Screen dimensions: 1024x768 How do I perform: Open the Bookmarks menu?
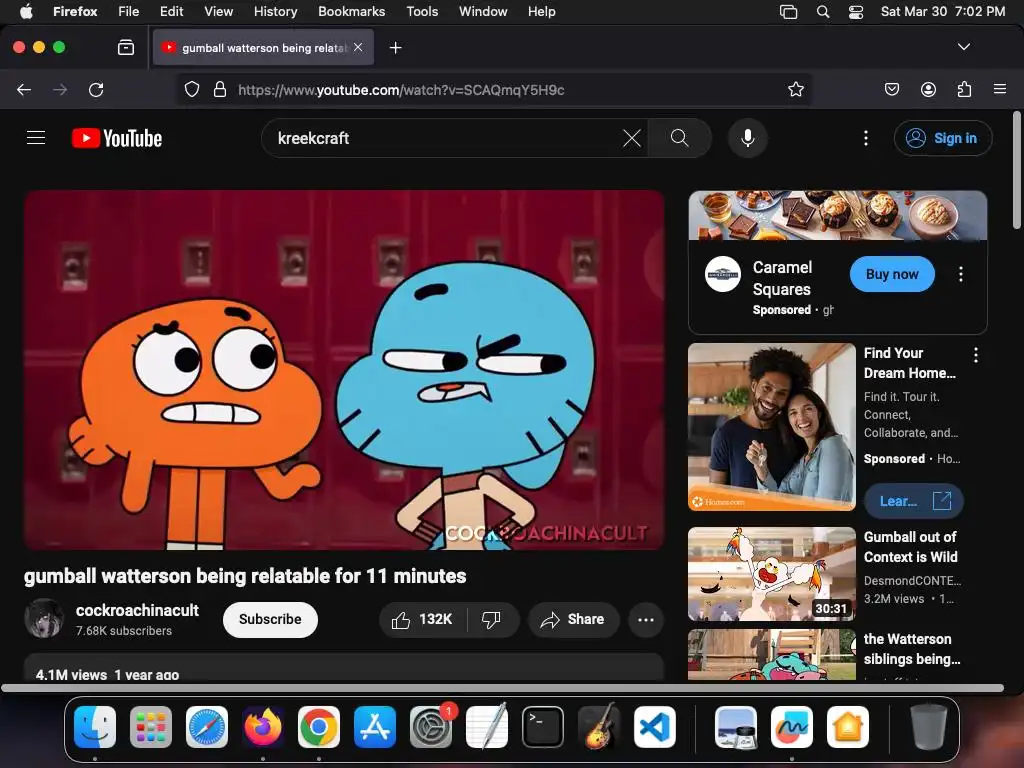351,12
